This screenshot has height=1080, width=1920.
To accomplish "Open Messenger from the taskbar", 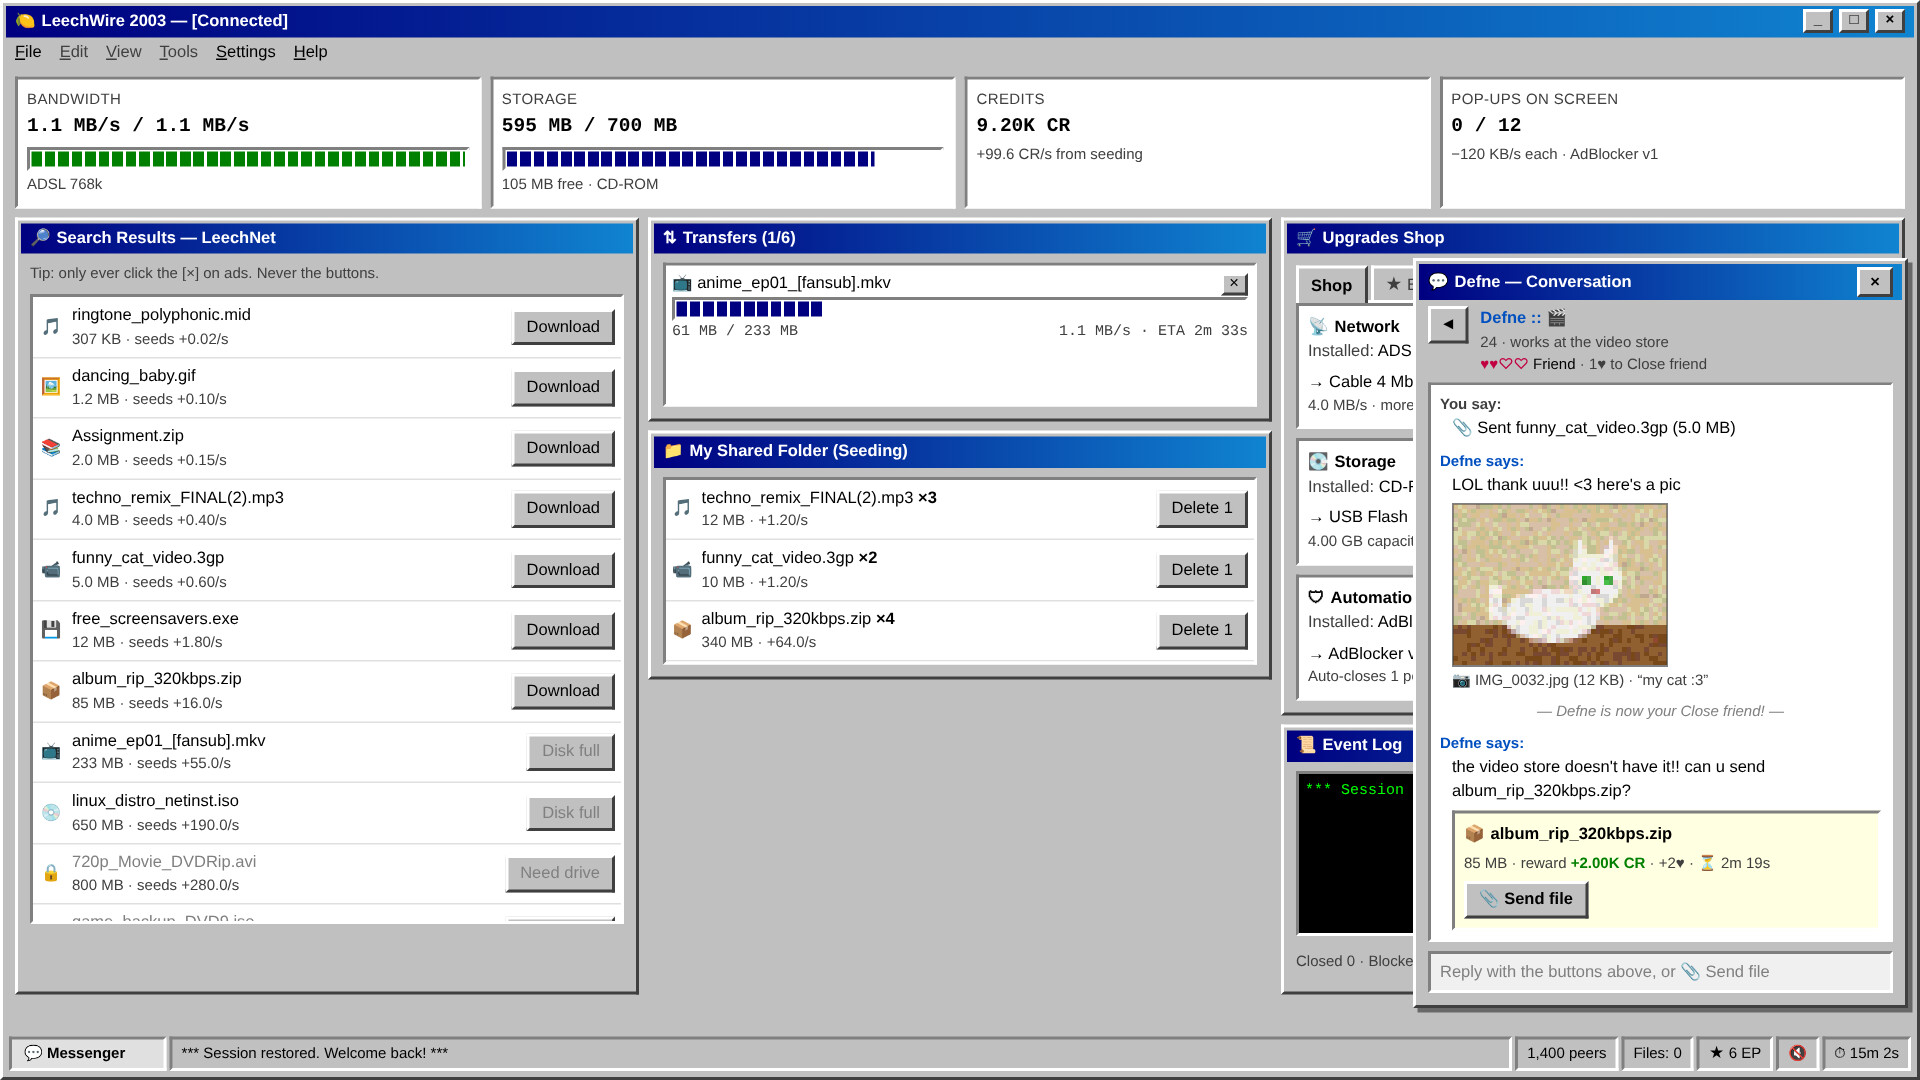I will click(x=87, y=1053).
